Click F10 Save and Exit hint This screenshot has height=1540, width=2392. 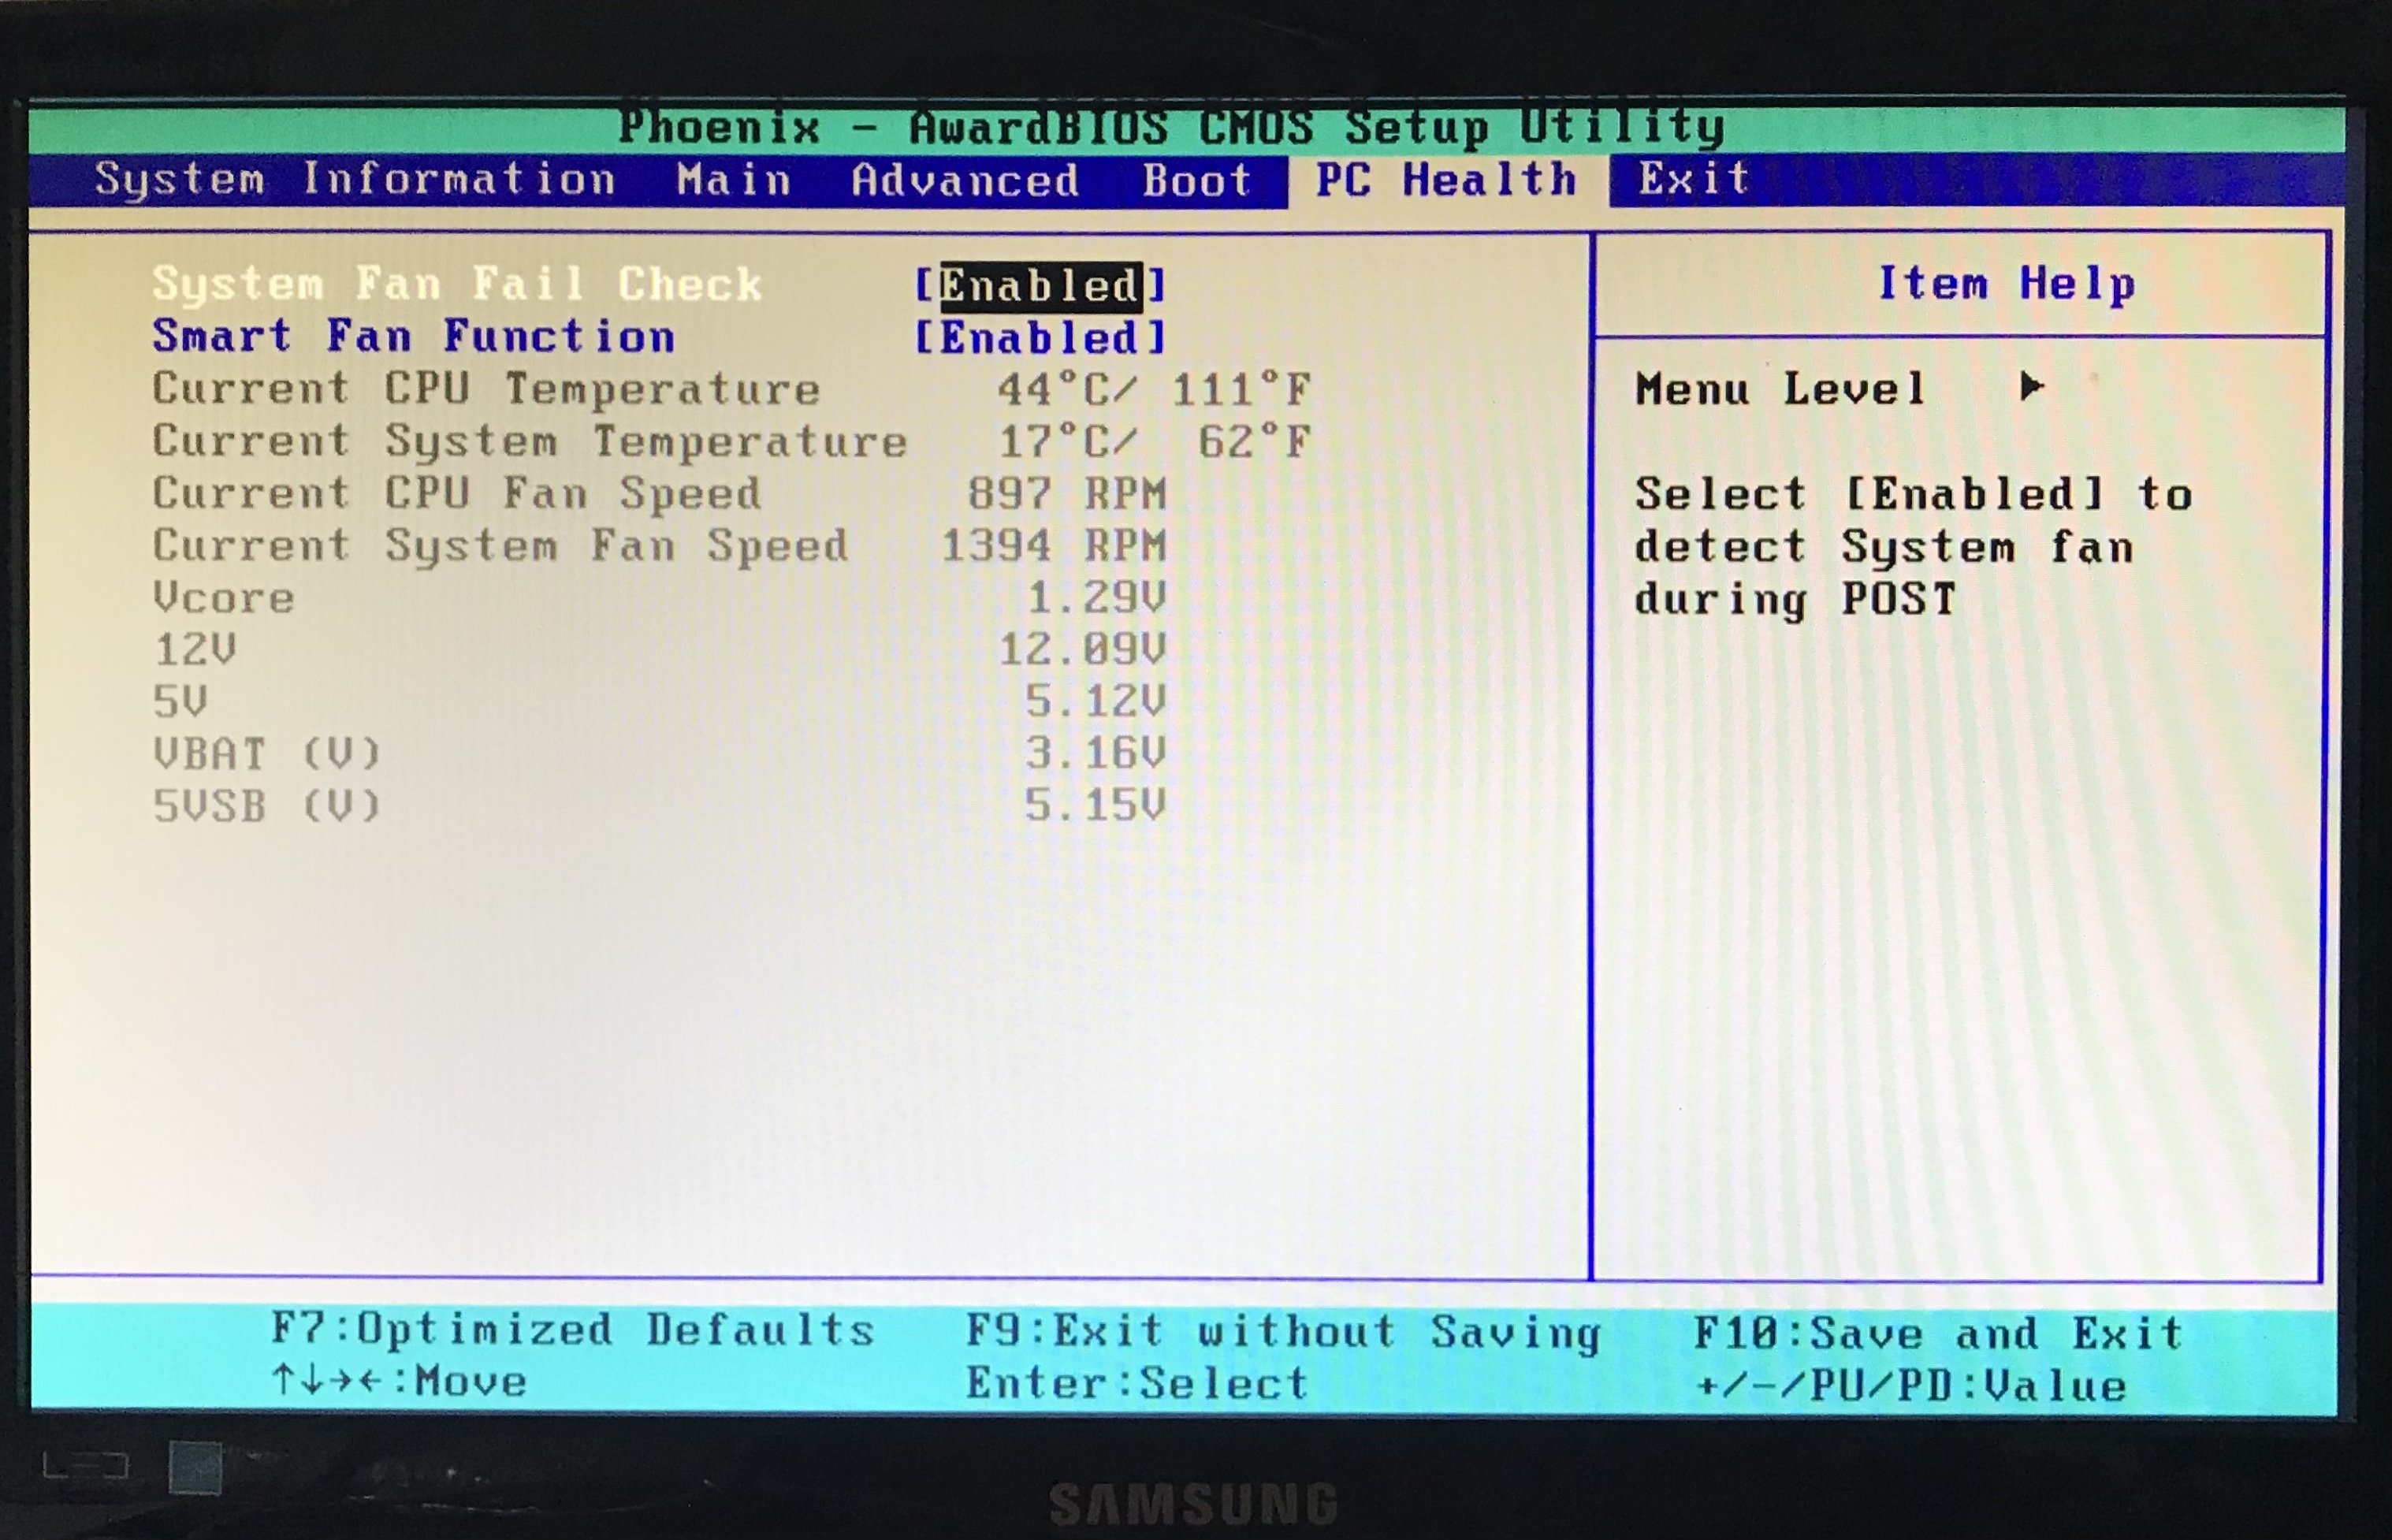(1938, 1334)
